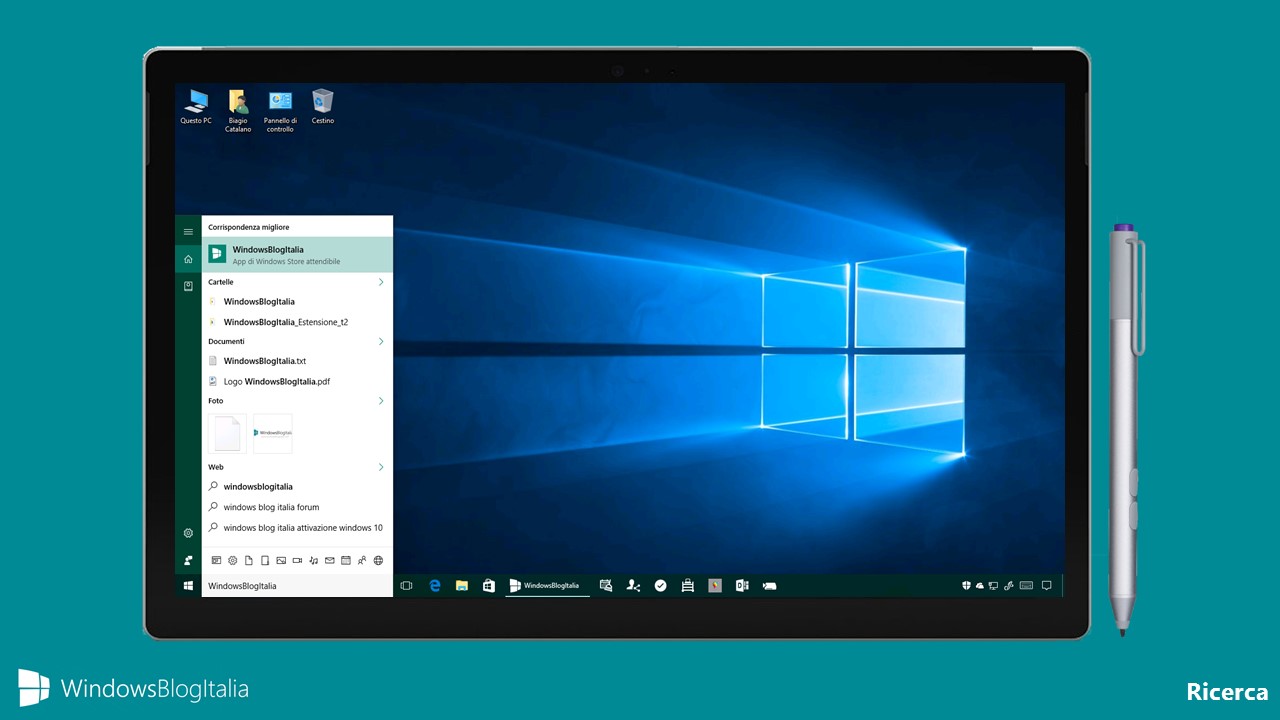Filter search results by web globe
Viewport: 1280px width, 720px height.
[x=378, y=560]
